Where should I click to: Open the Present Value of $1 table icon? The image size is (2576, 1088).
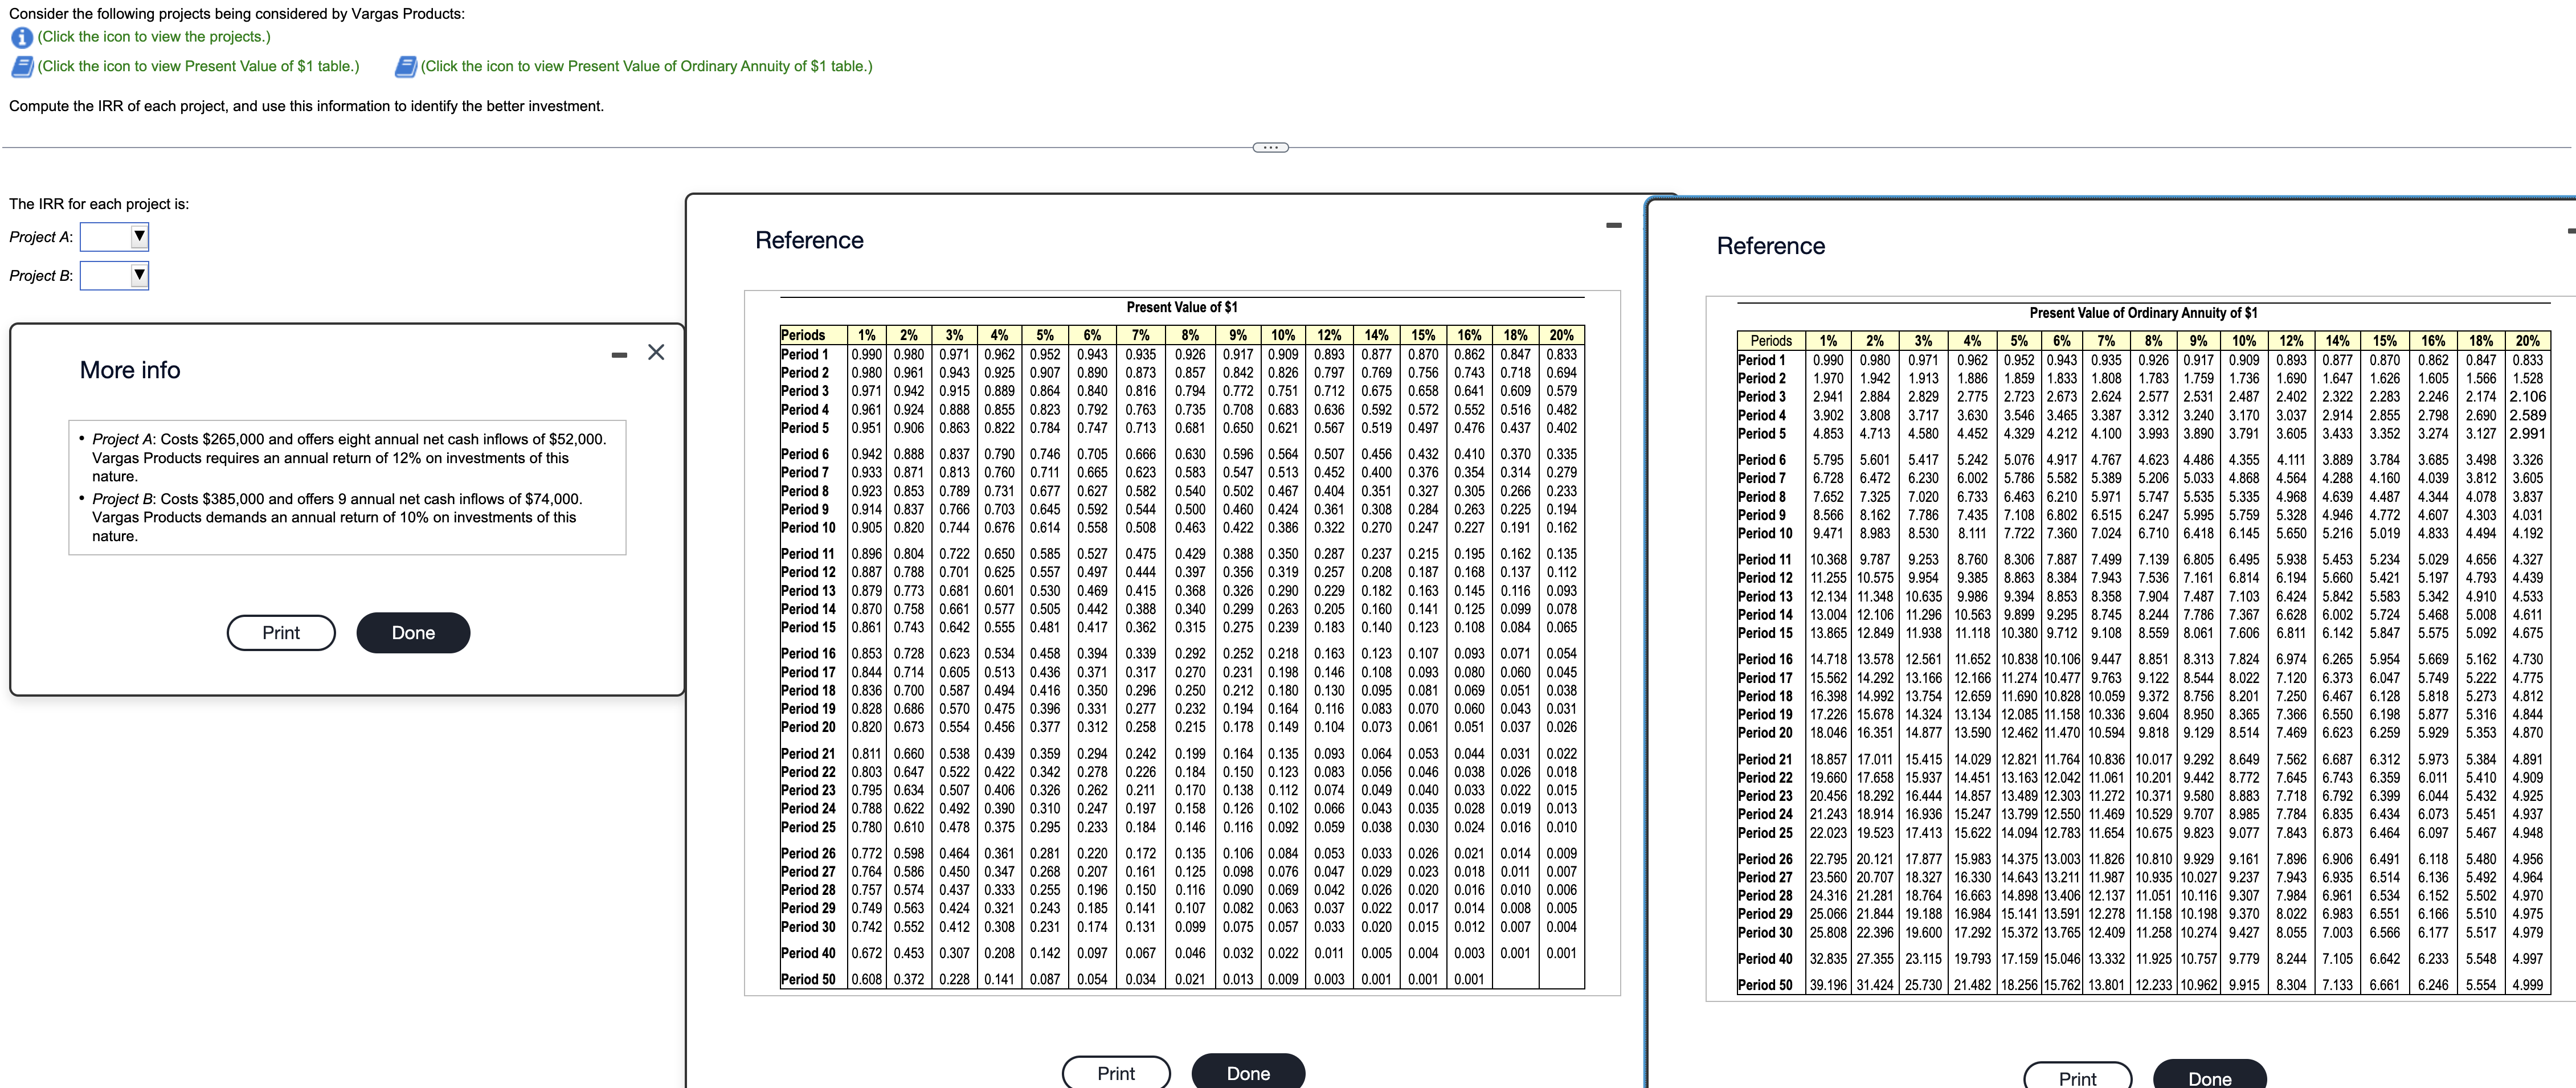(21, 67)
